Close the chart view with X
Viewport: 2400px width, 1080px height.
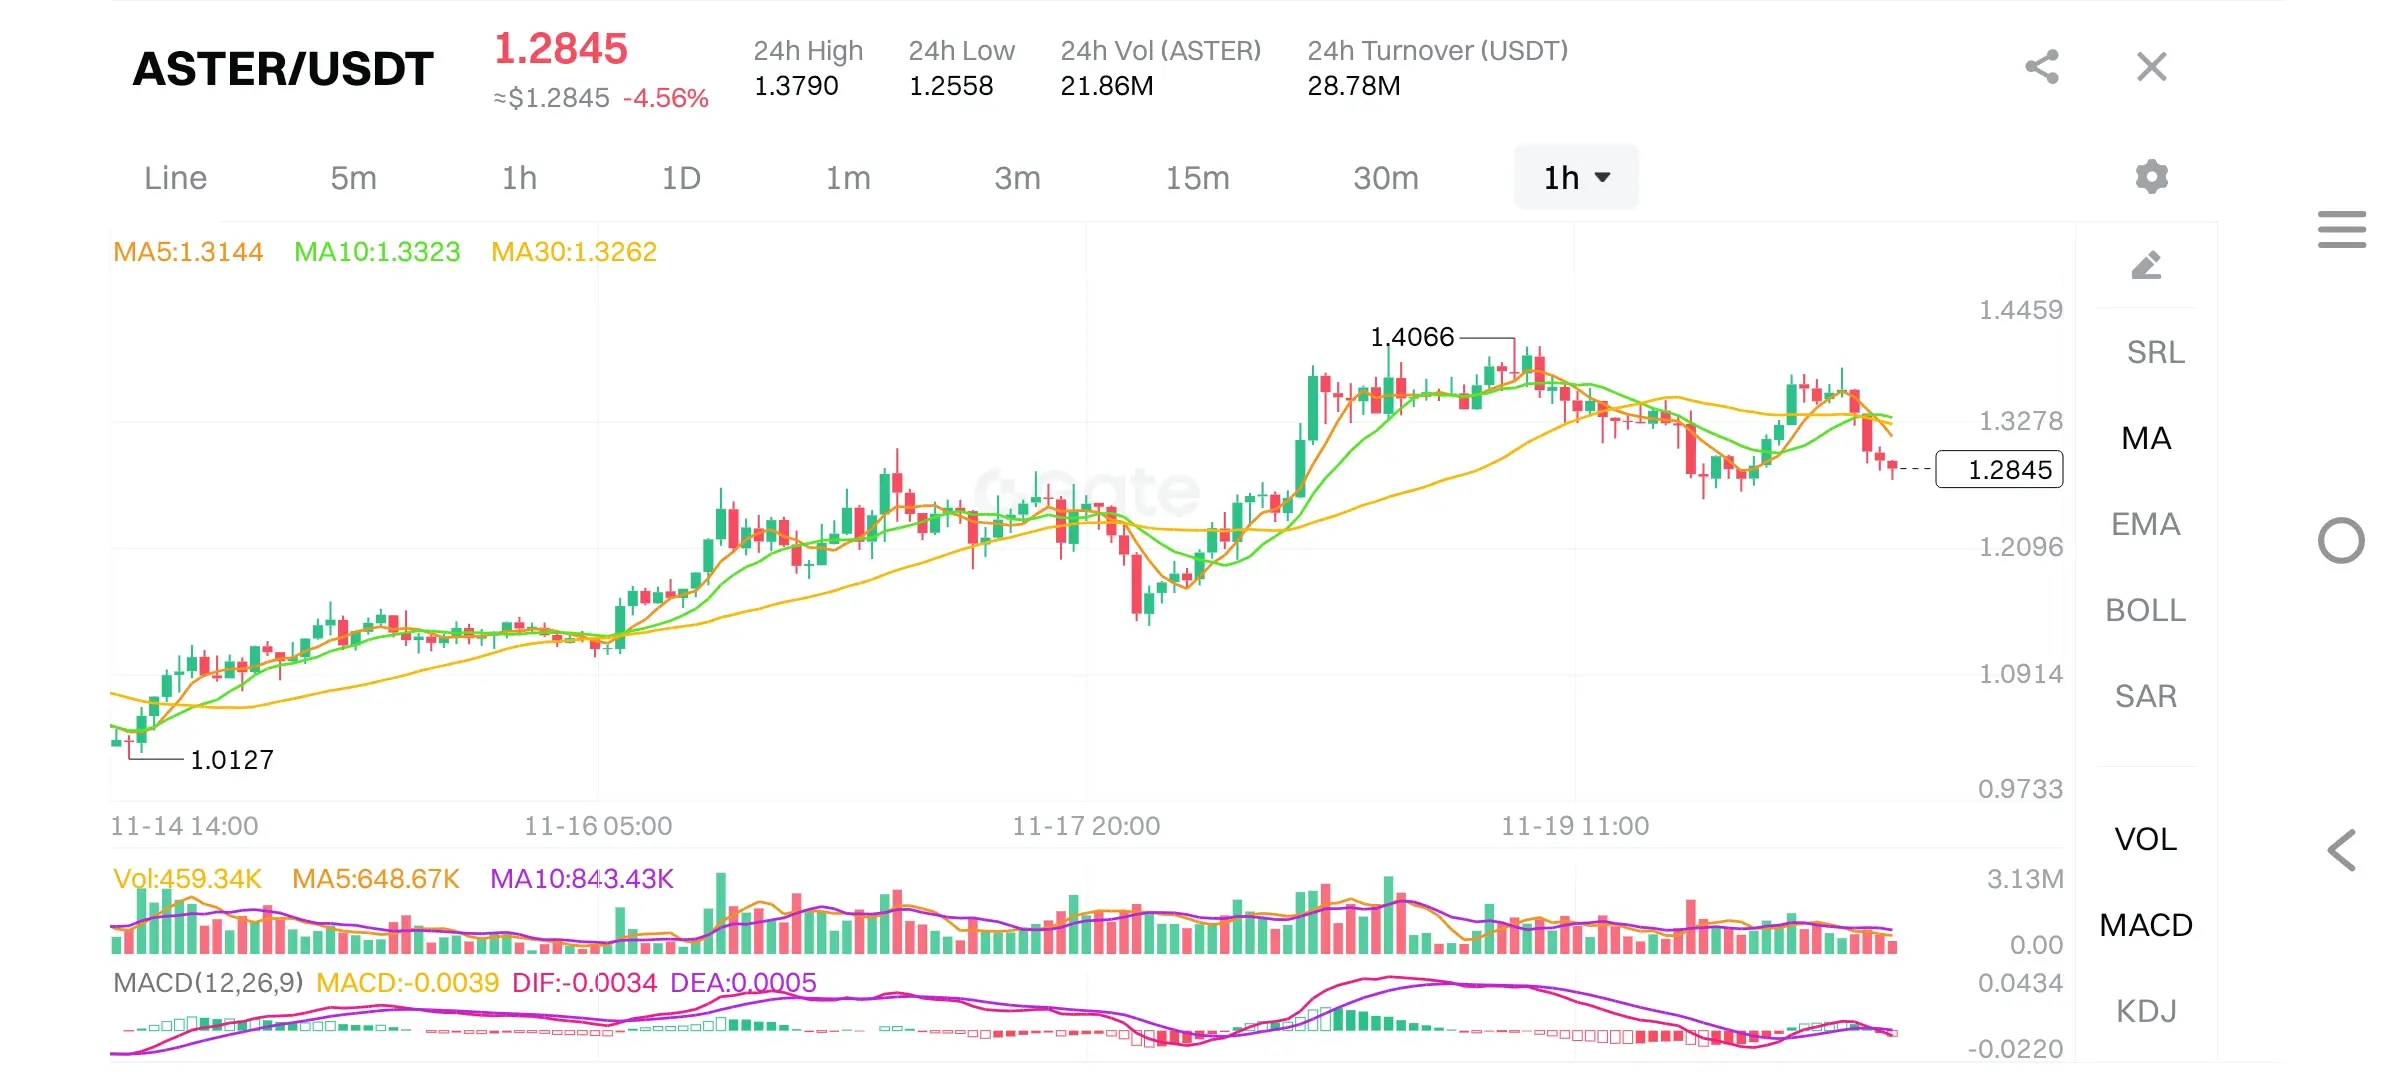tap(2151, 67)
